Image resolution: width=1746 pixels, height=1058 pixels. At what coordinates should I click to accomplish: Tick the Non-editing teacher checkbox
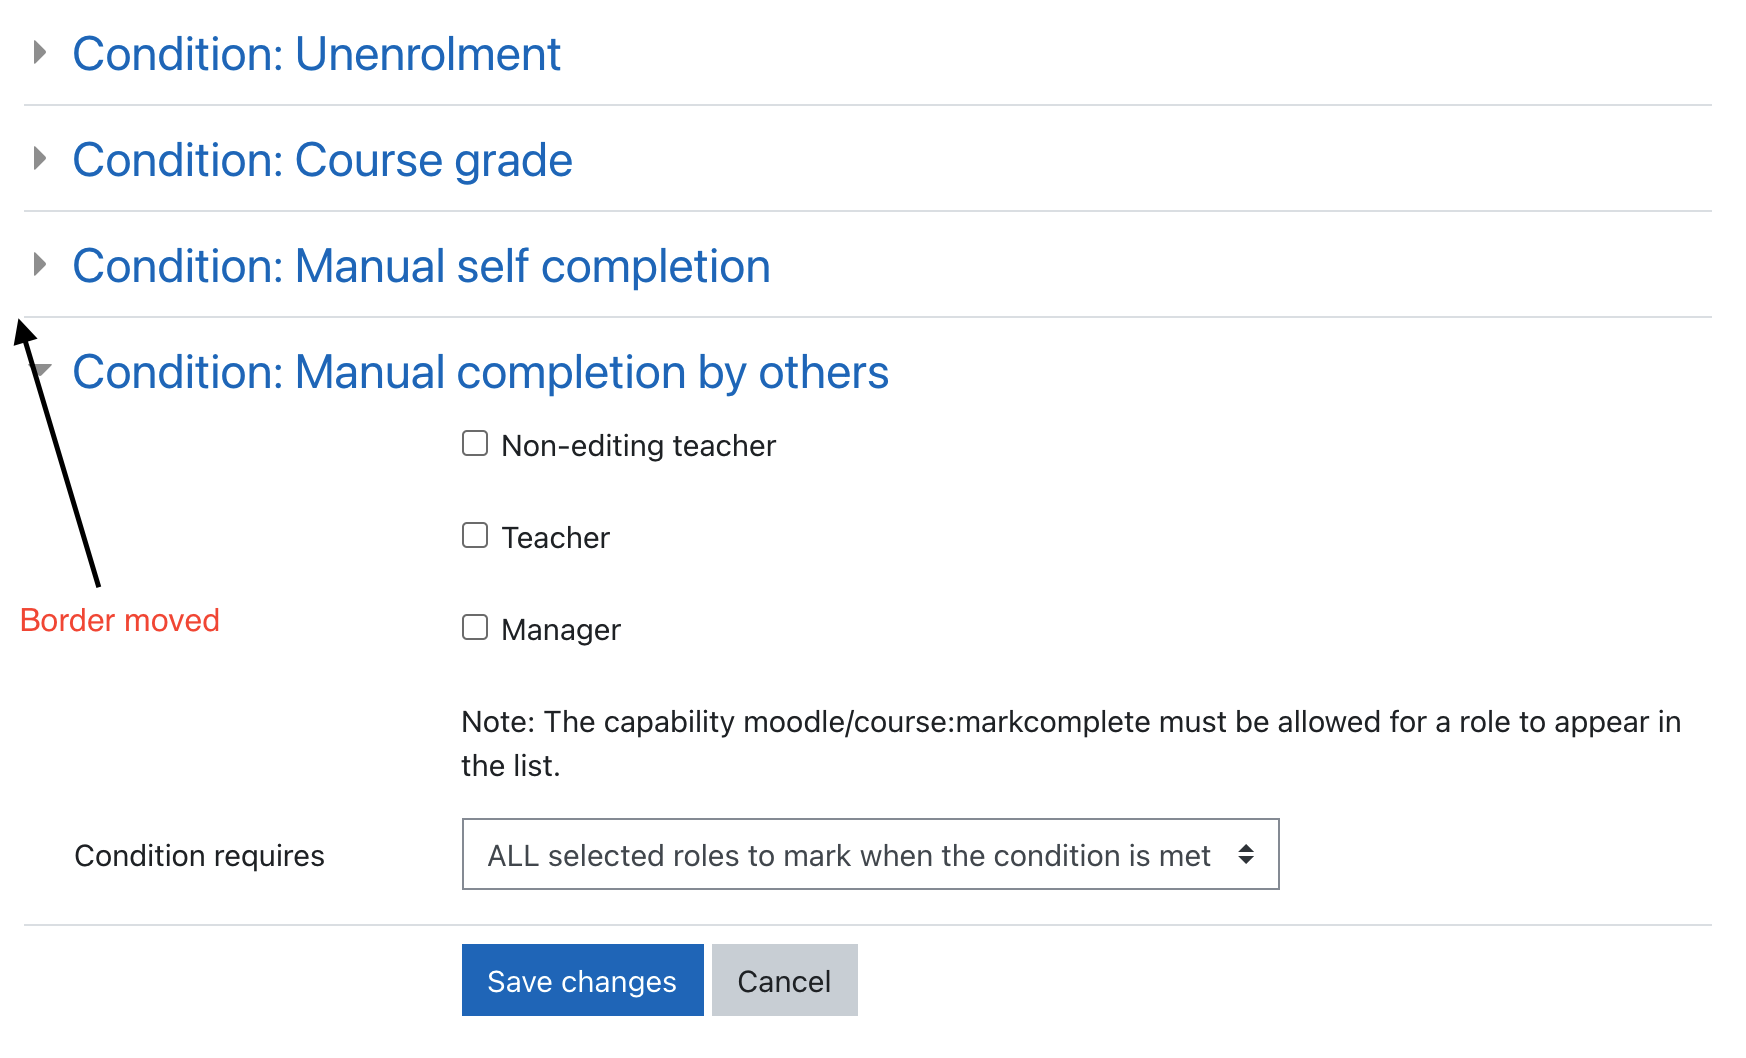point(475,444)
